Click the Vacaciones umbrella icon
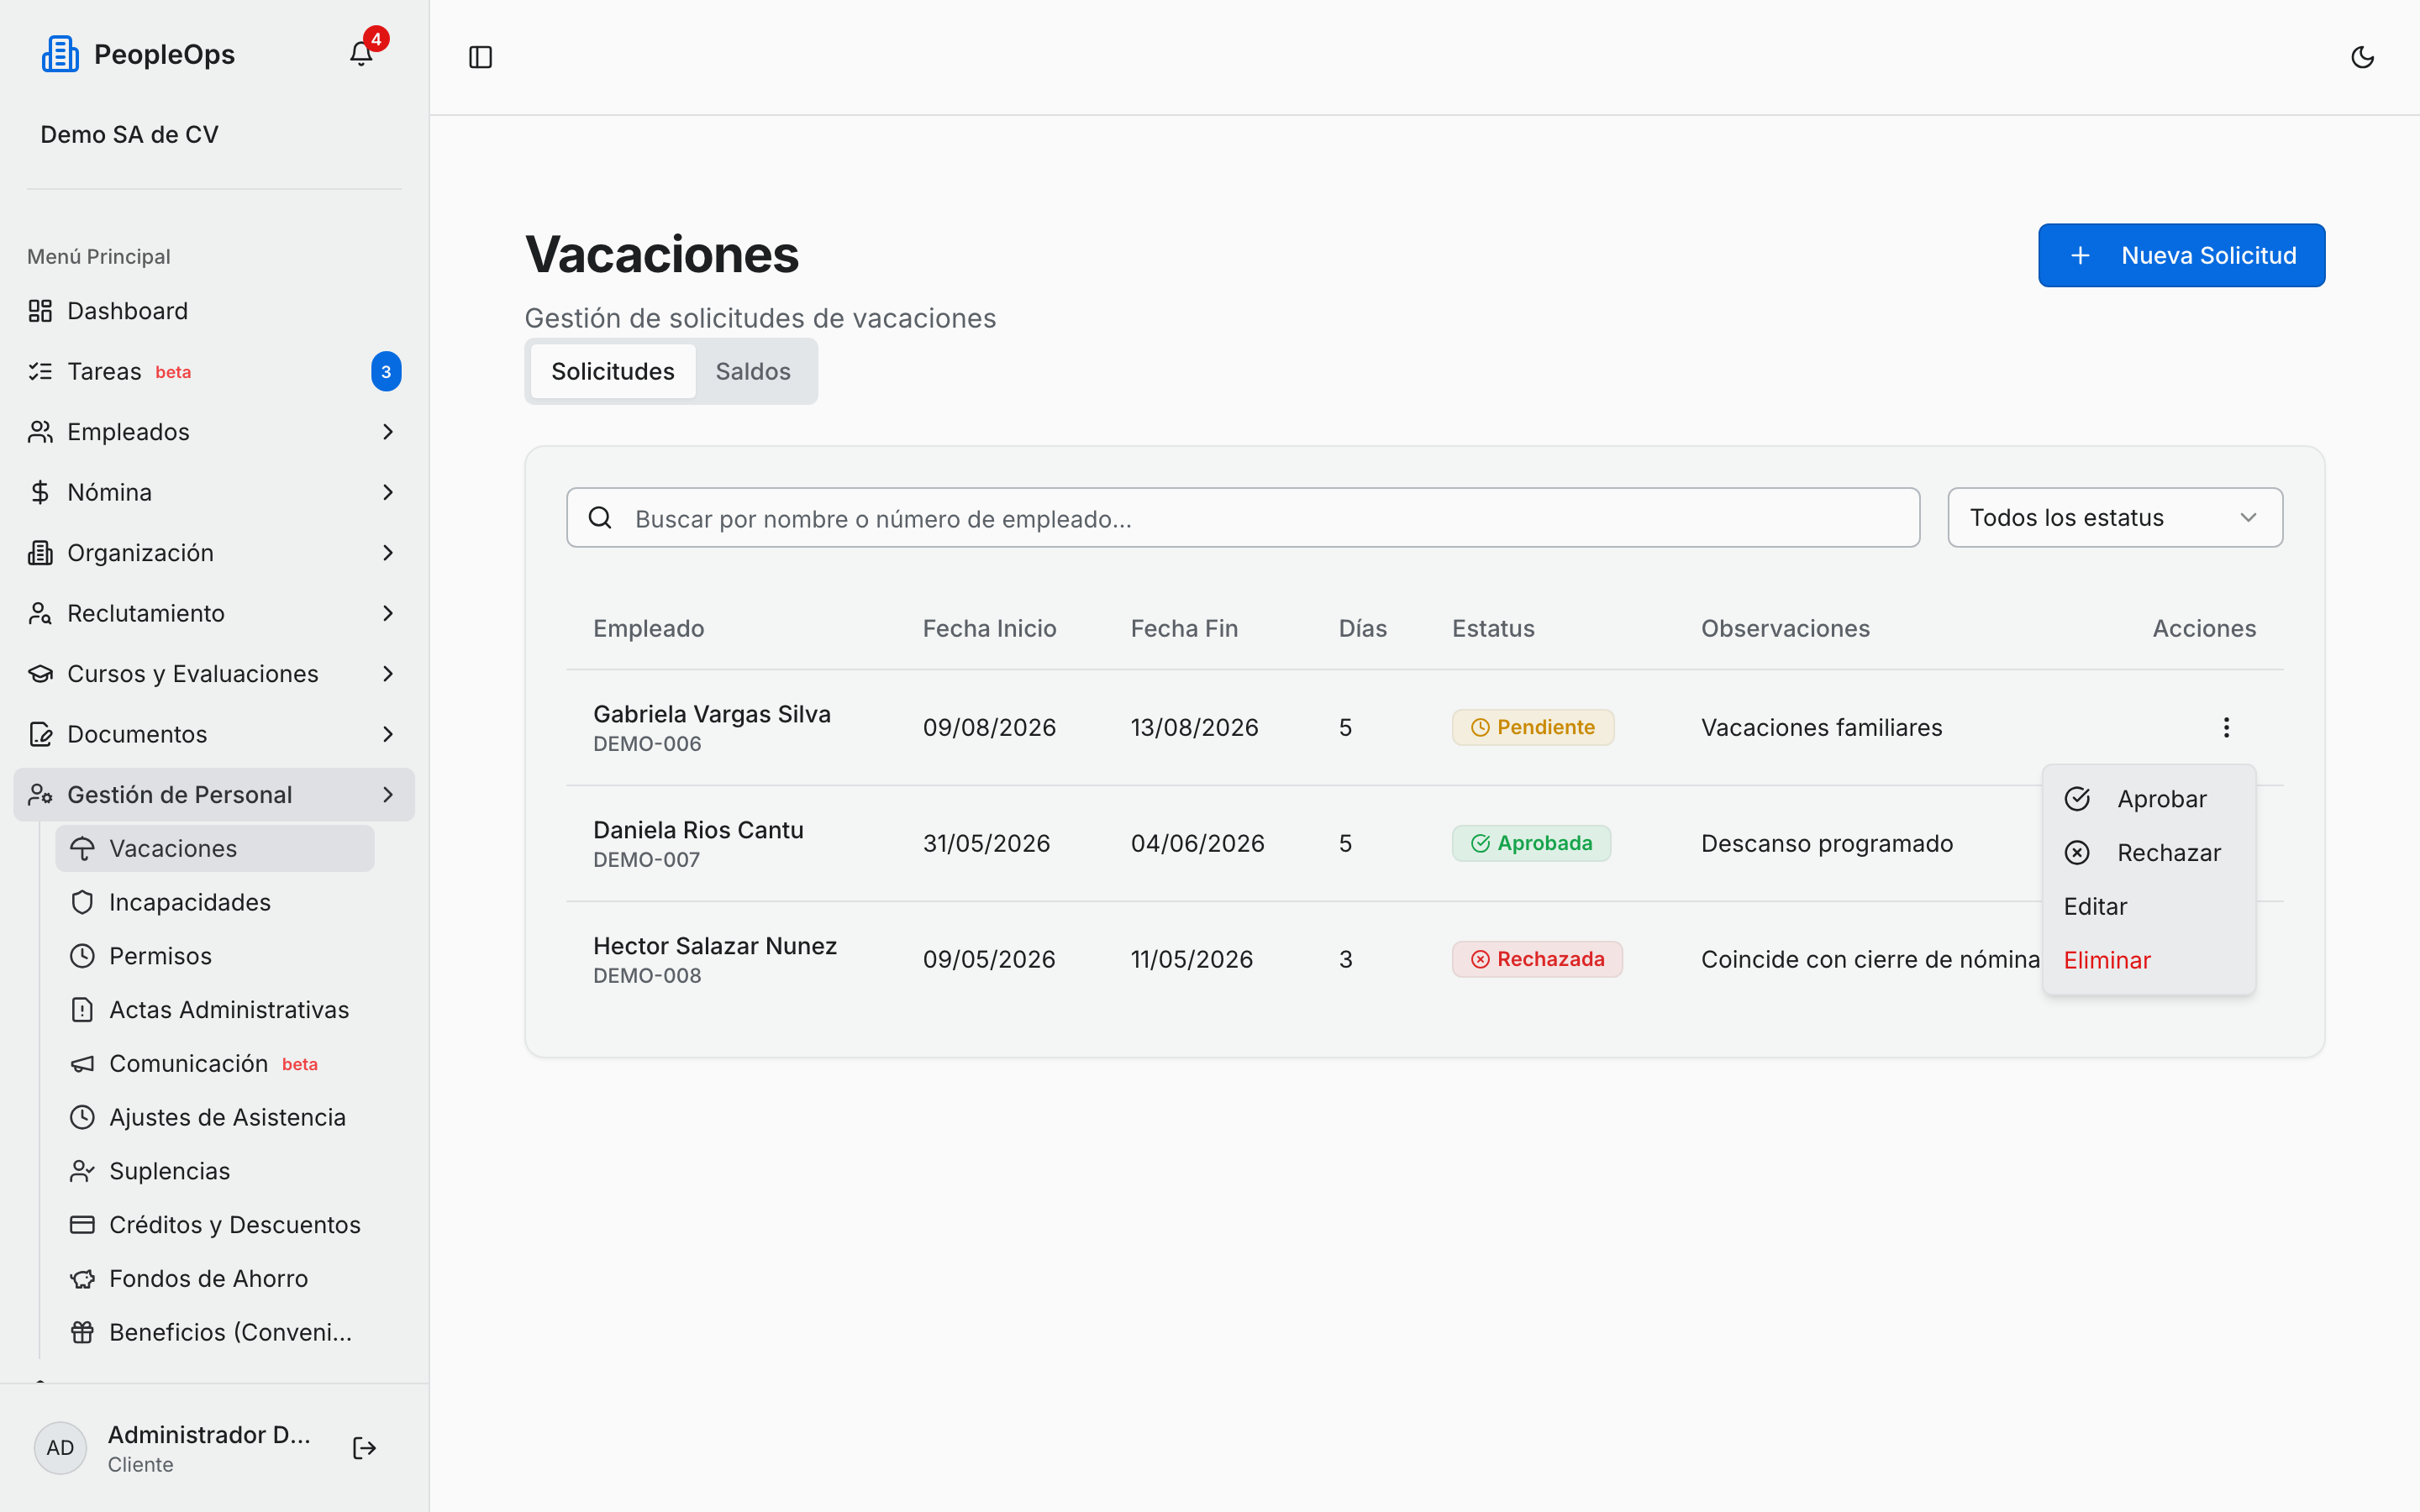 click(x=82, y=848)
